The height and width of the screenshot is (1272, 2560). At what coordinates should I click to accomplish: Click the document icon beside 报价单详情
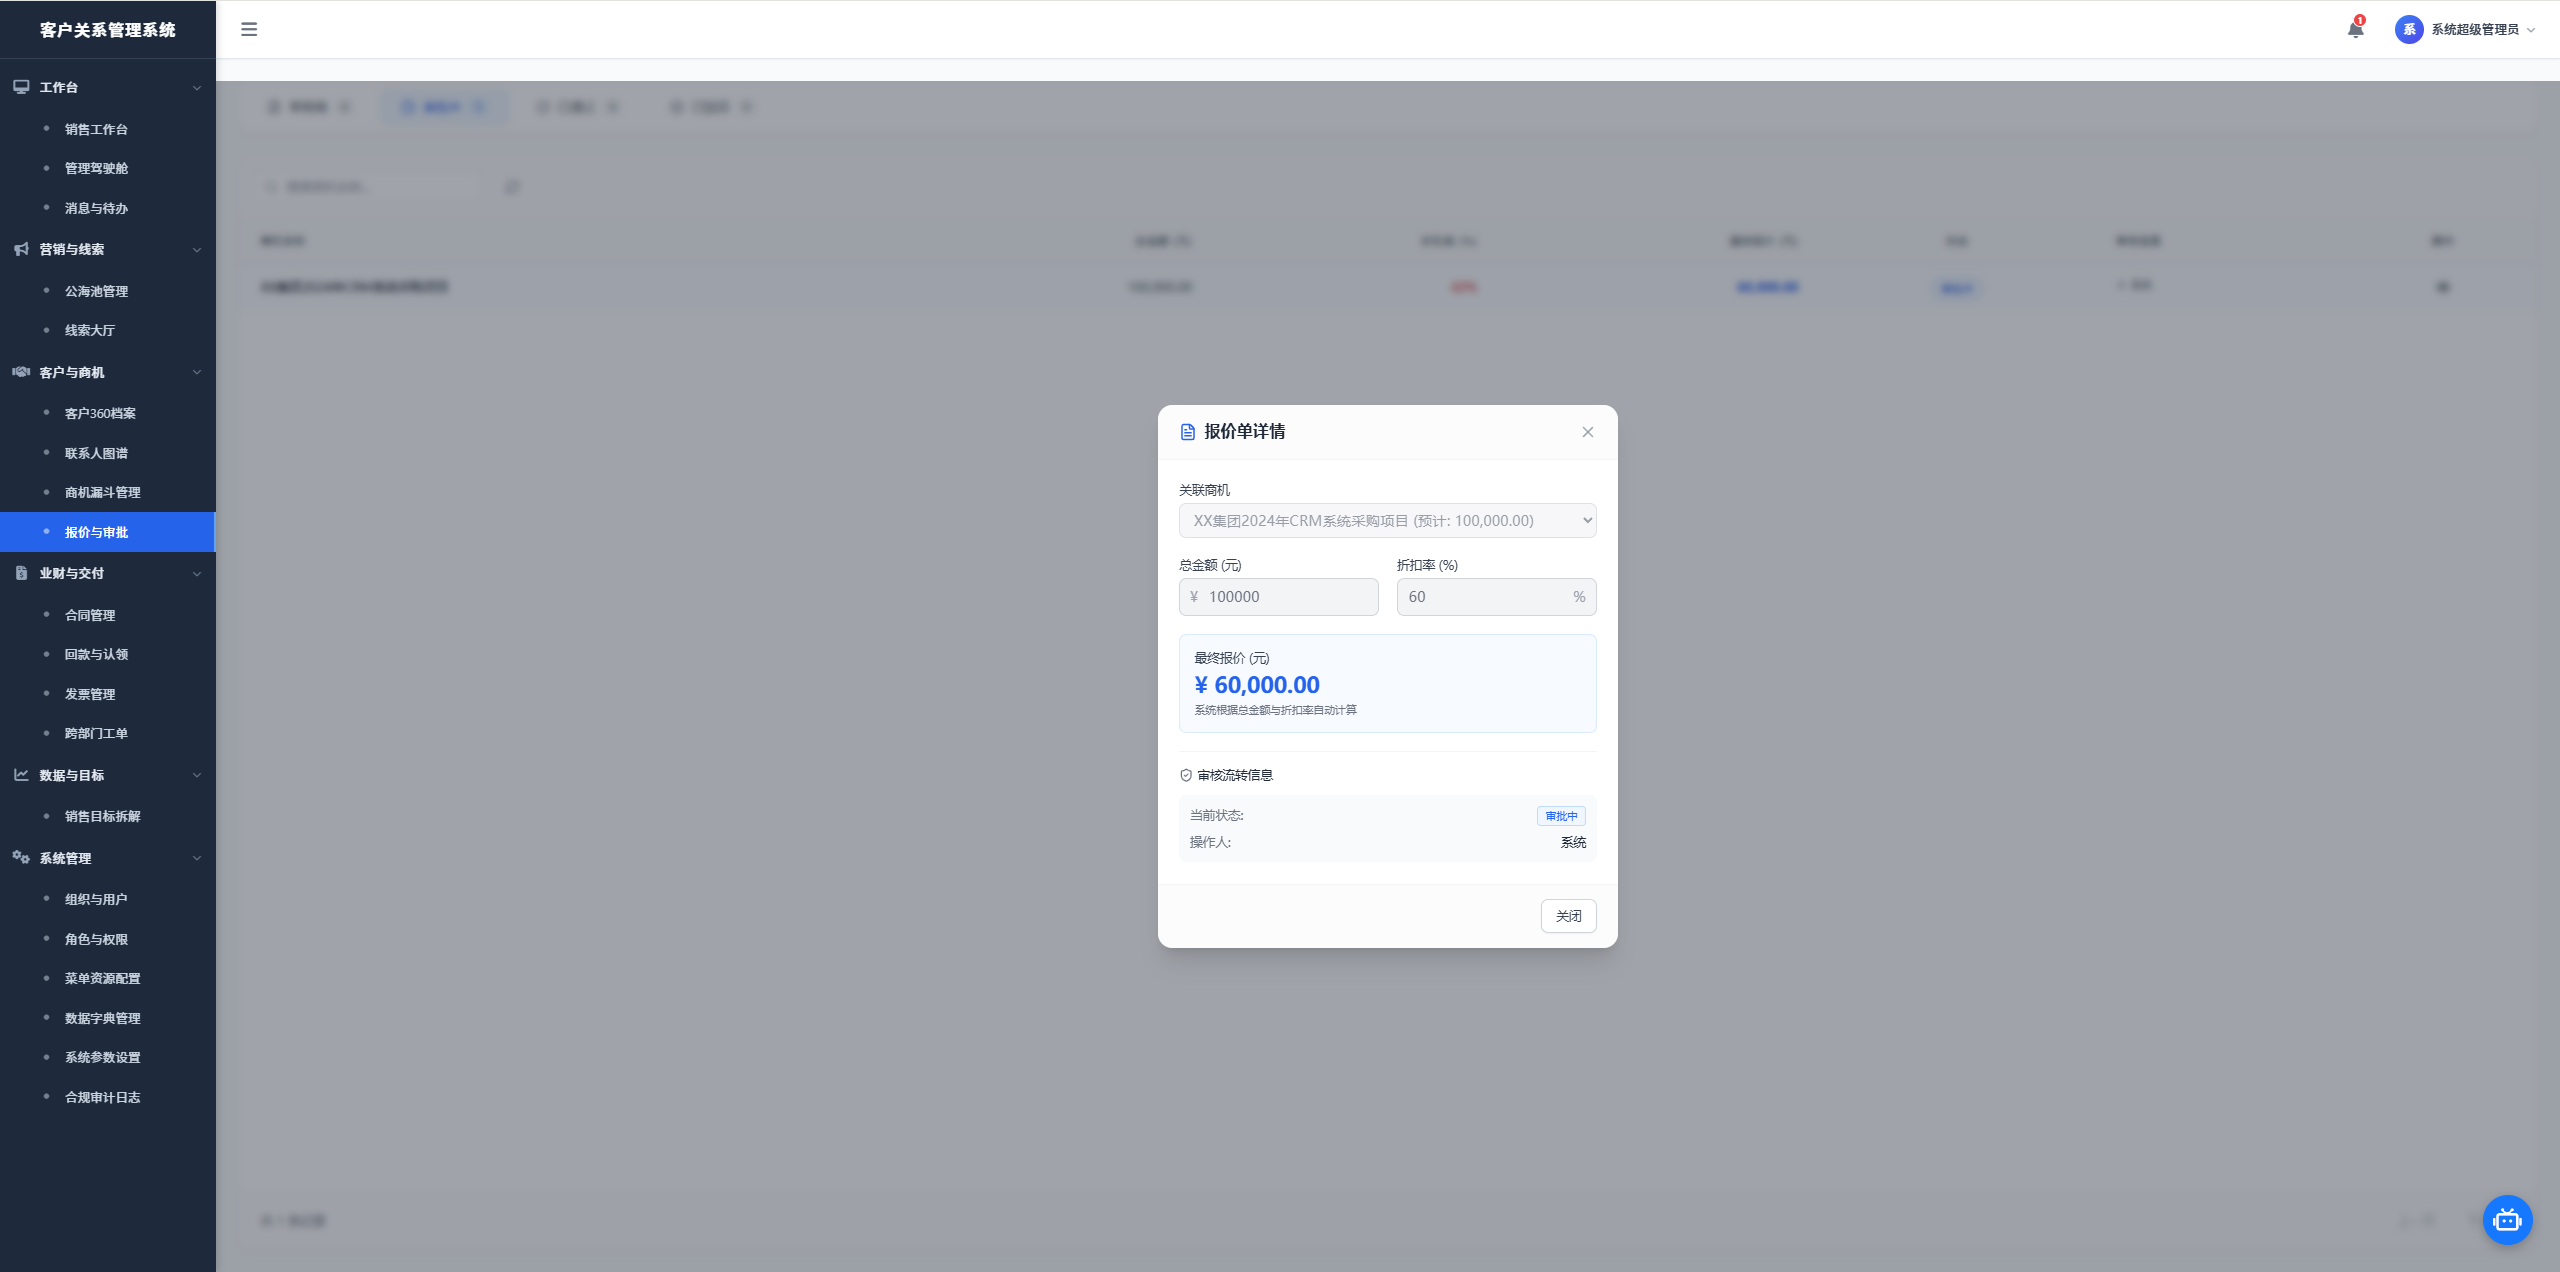1188,432
